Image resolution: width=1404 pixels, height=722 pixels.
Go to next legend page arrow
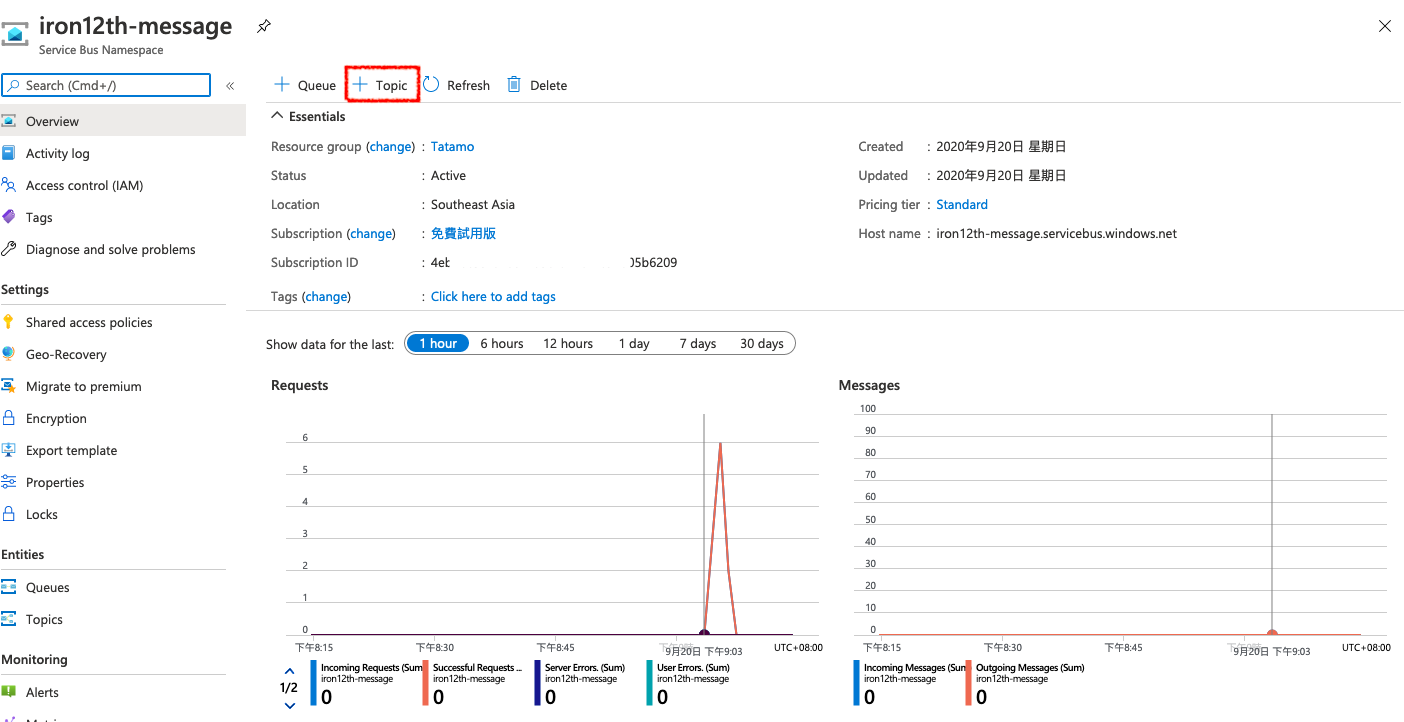(290, 705)
